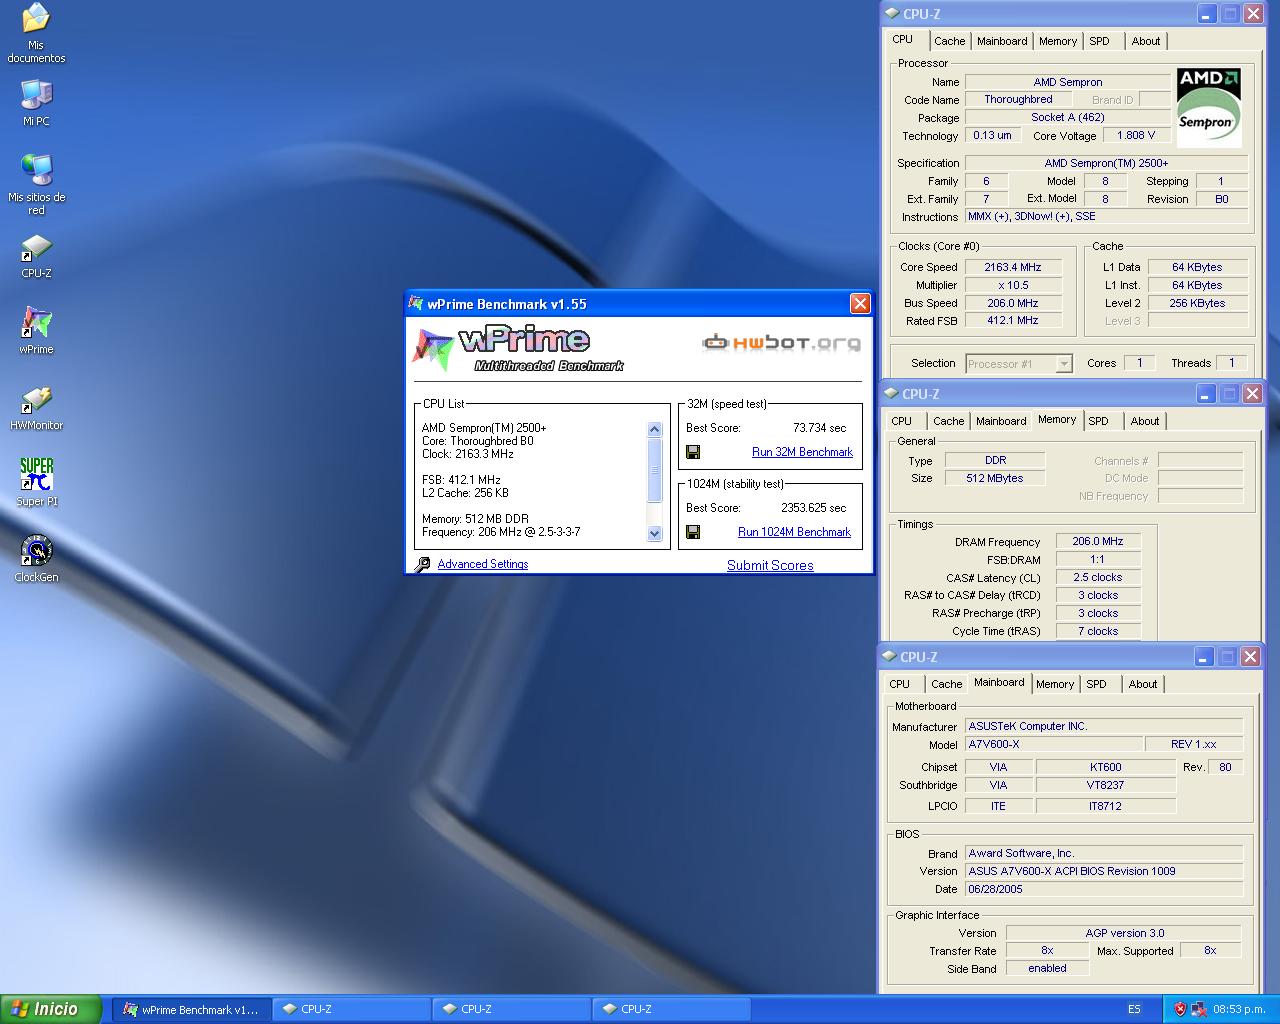Viewport: 1280px width, 1024px height.
Task: Open Mi PC desktop icon
Action: coord(36,103)
